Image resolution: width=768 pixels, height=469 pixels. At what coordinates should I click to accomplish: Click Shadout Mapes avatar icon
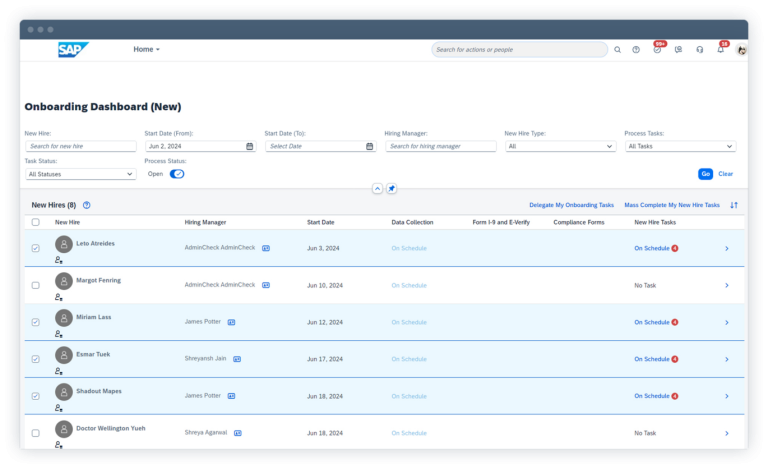tap(64, 392)
